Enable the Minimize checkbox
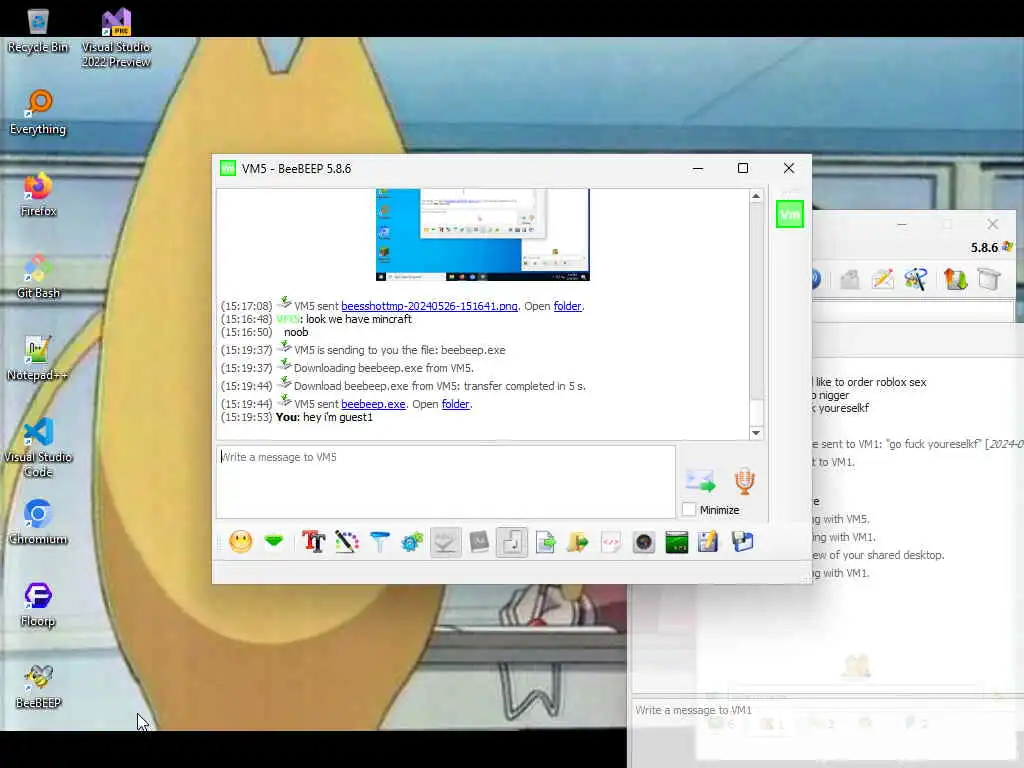This screenshot has height=768, width=1024. (689, 509)
